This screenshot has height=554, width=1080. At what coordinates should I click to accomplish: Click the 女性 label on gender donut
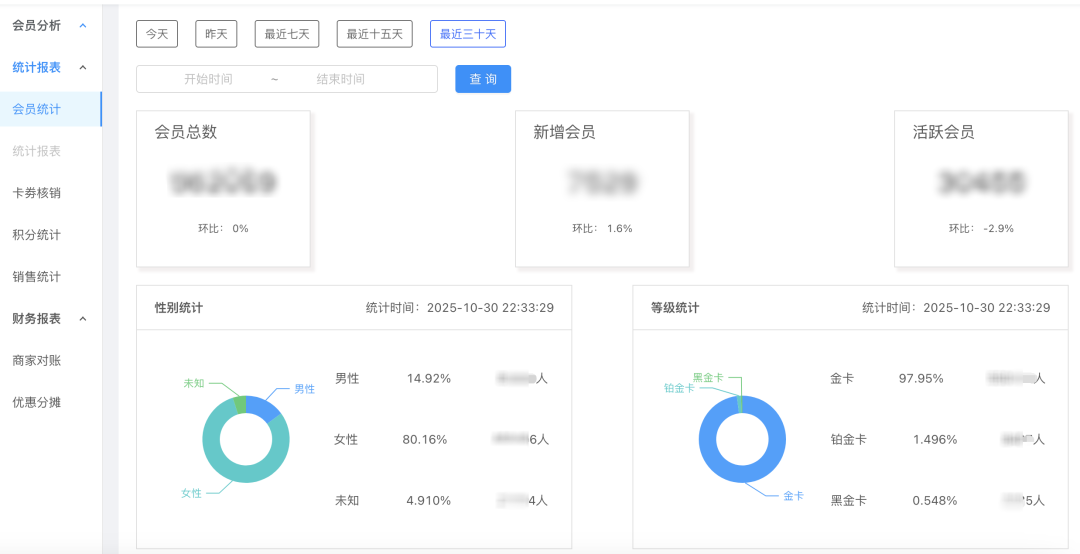click(191, 493)
